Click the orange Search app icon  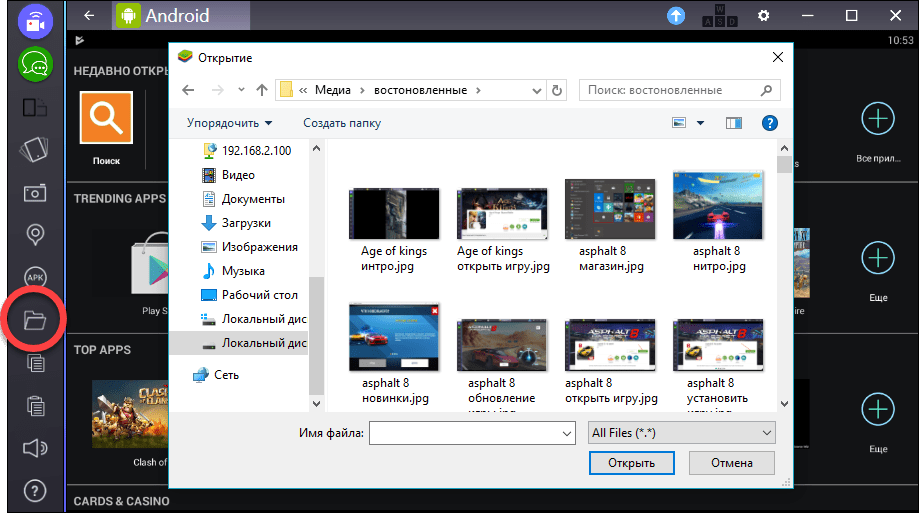coord(106,117)
